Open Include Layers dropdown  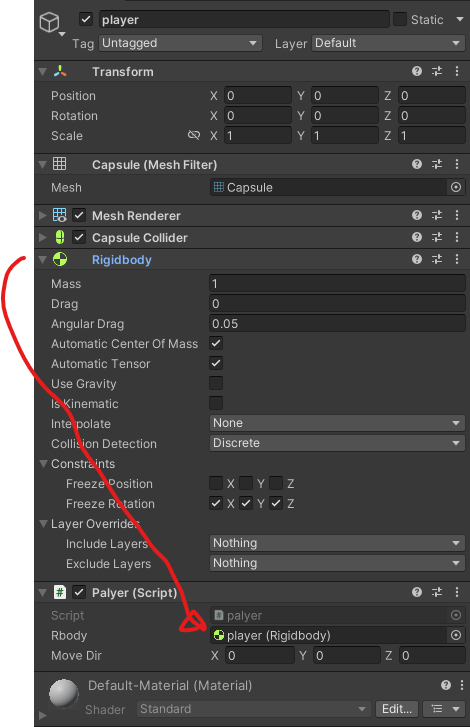(337, 543)
